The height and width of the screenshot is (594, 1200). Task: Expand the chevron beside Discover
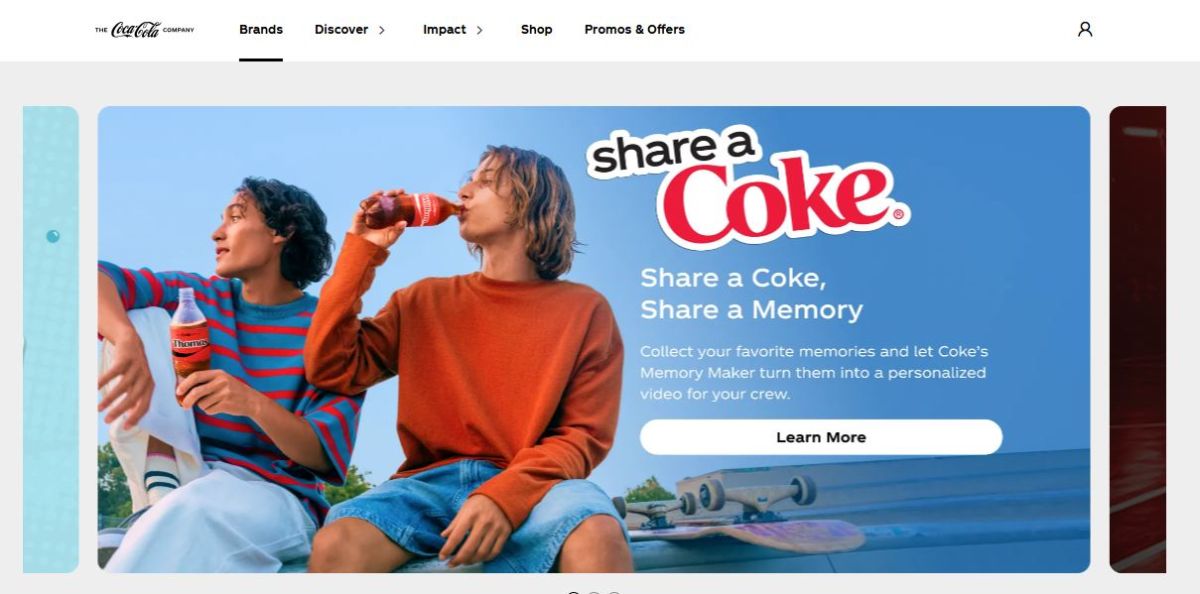point(381,30)
